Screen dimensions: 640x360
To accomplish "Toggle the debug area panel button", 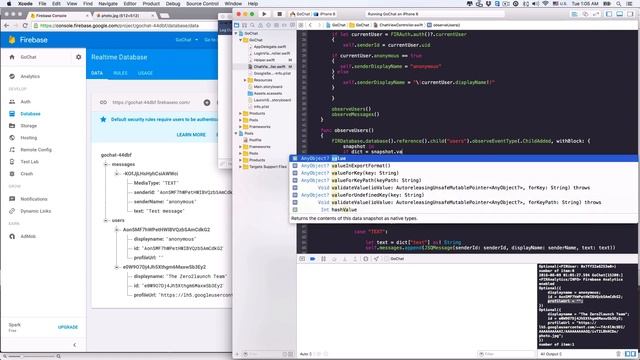I will 620,14.
